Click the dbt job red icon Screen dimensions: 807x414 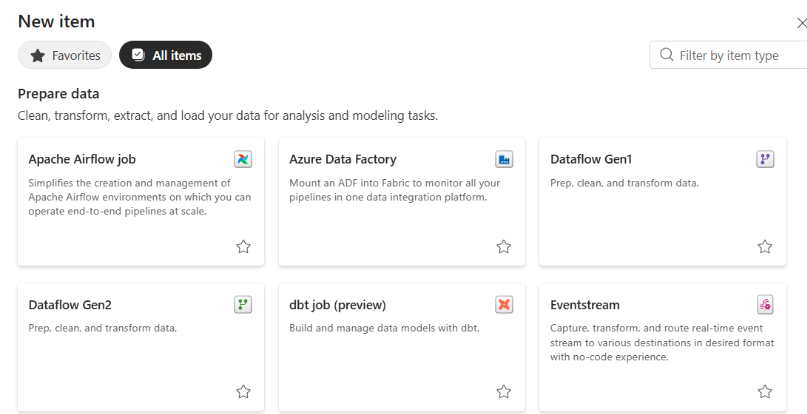[504, 304]
